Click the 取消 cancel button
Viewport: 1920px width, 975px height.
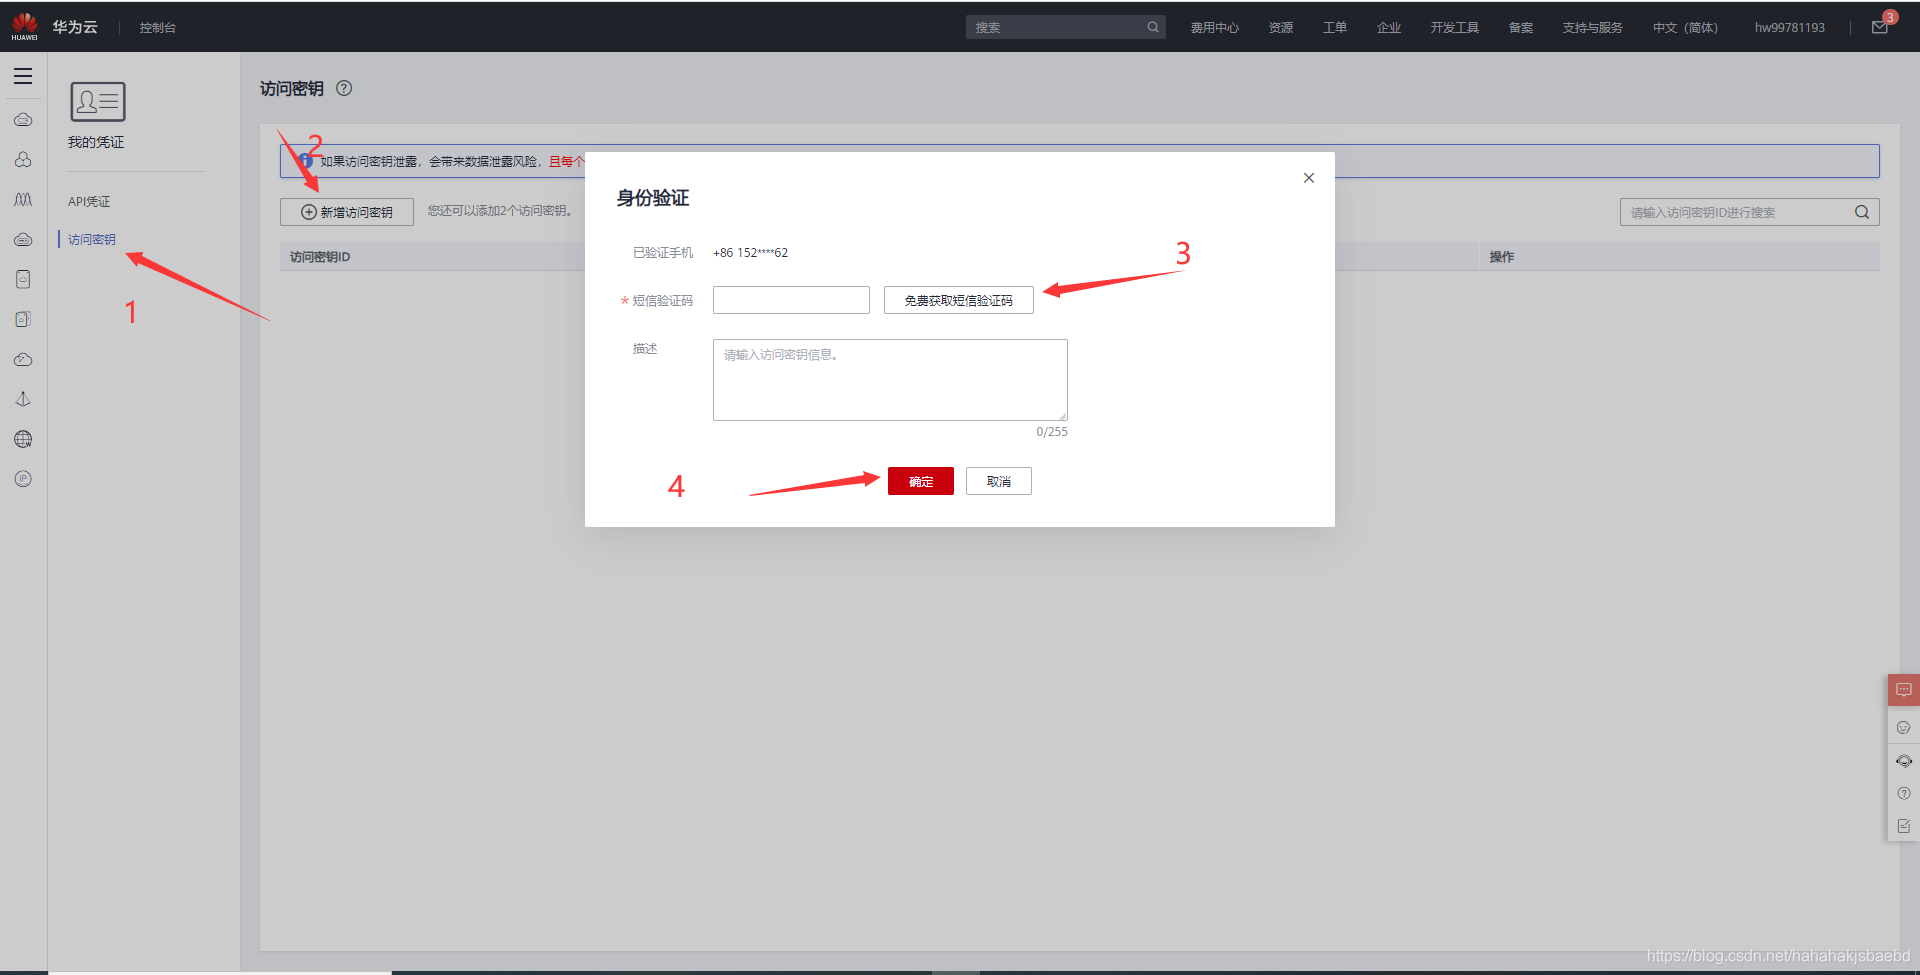999,481
